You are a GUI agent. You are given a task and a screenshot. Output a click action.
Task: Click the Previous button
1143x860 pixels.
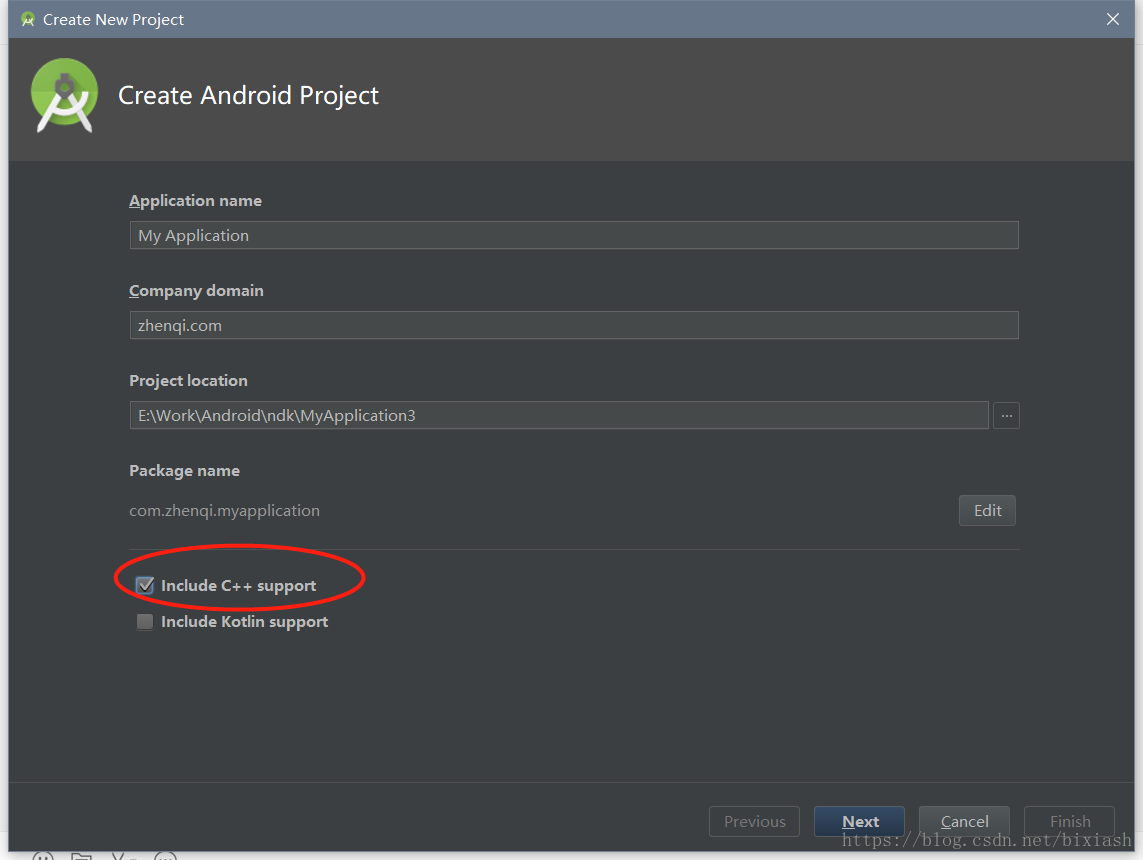pos(754,821)
